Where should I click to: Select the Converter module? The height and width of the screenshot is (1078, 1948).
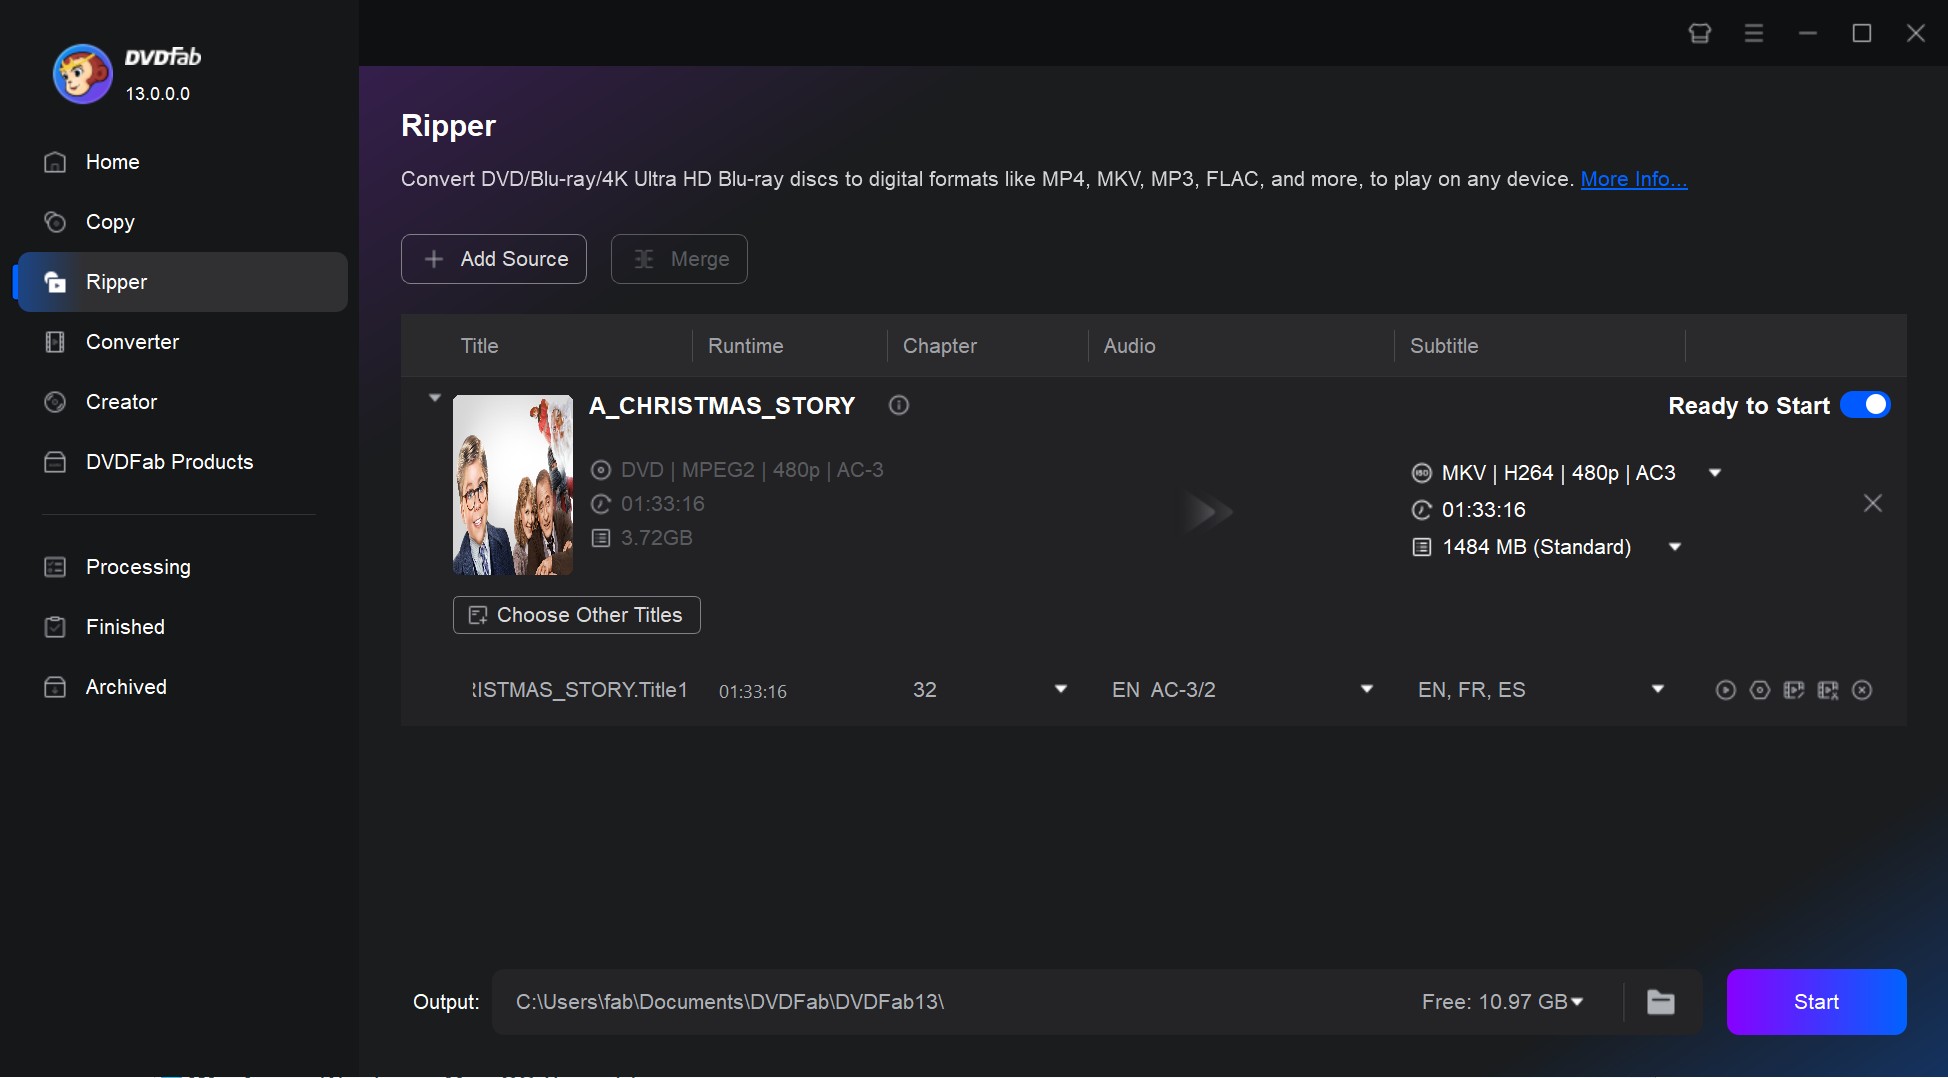click(x=131, y=342)
